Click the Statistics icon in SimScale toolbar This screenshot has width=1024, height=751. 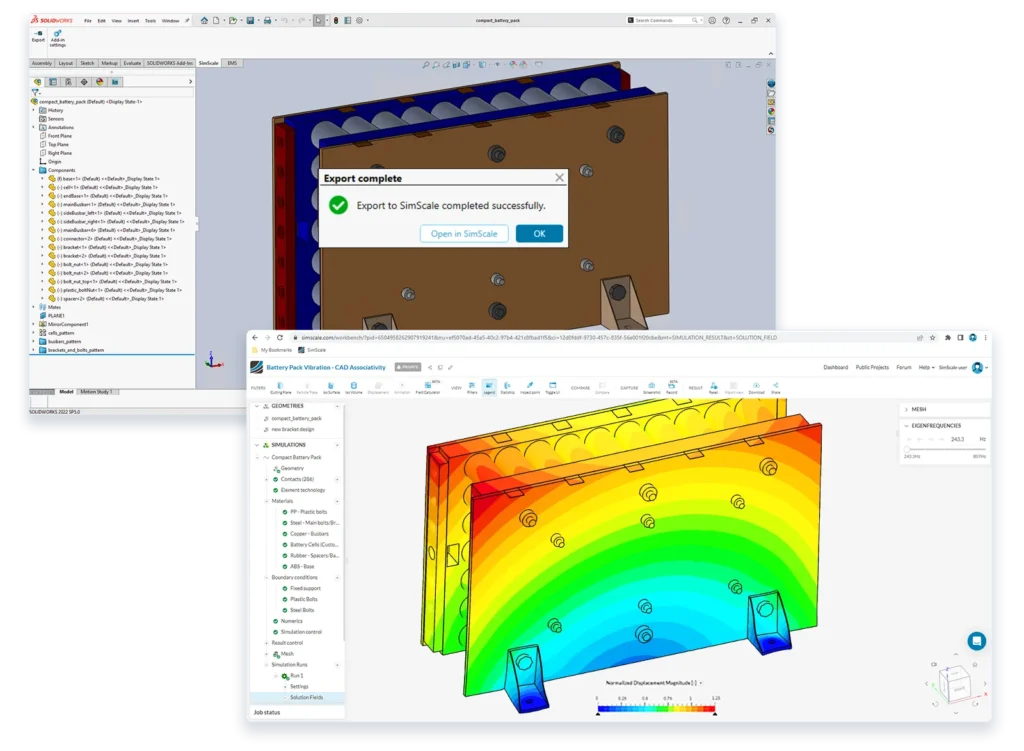(506, 384)
